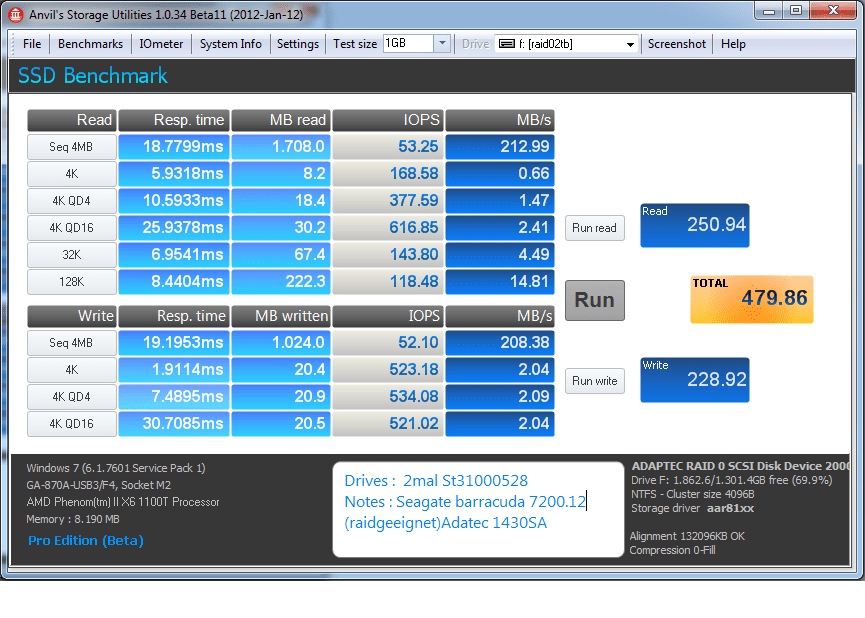Click the Compression 0-Fill text
The width and height of the screenshot is (865, 618).
pyautogui.click(x=672, y=550)
